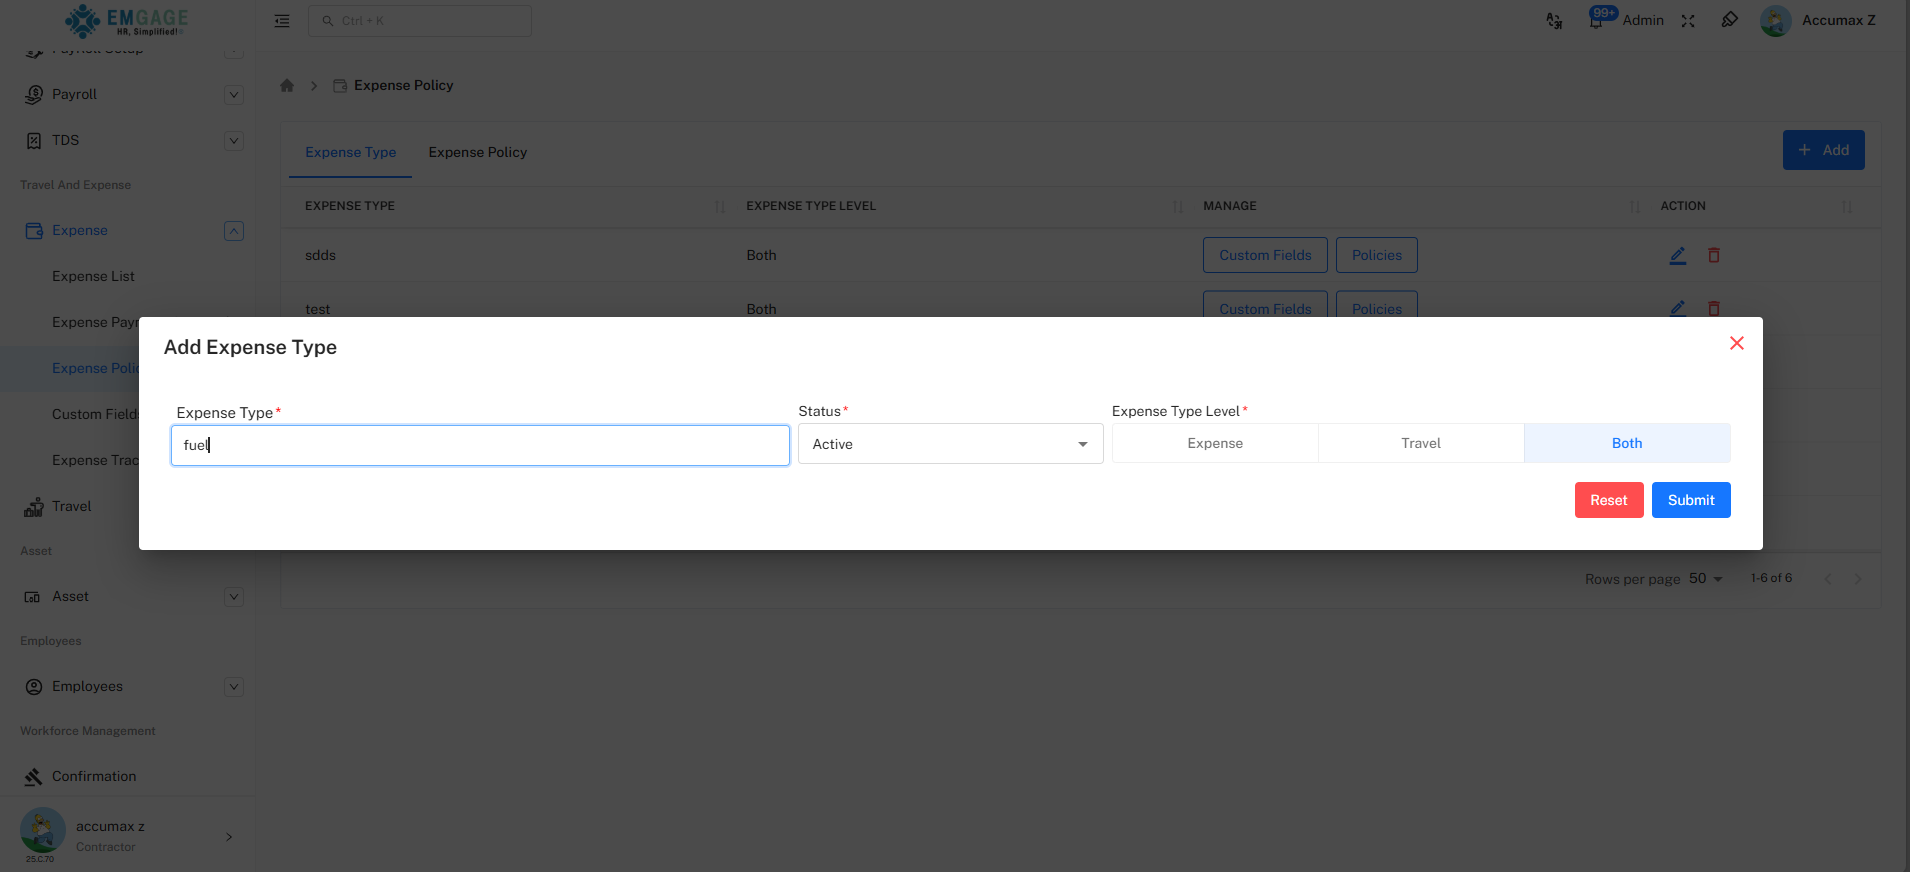Select Both as expense type level
Image resolution: width=1910 pixels, height=872 pixels.
point(1627,443)
